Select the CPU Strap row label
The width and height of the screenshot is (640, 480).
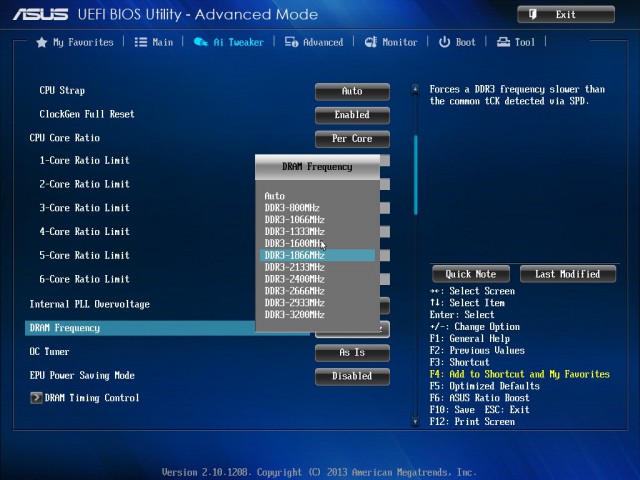tap(62, 91)
